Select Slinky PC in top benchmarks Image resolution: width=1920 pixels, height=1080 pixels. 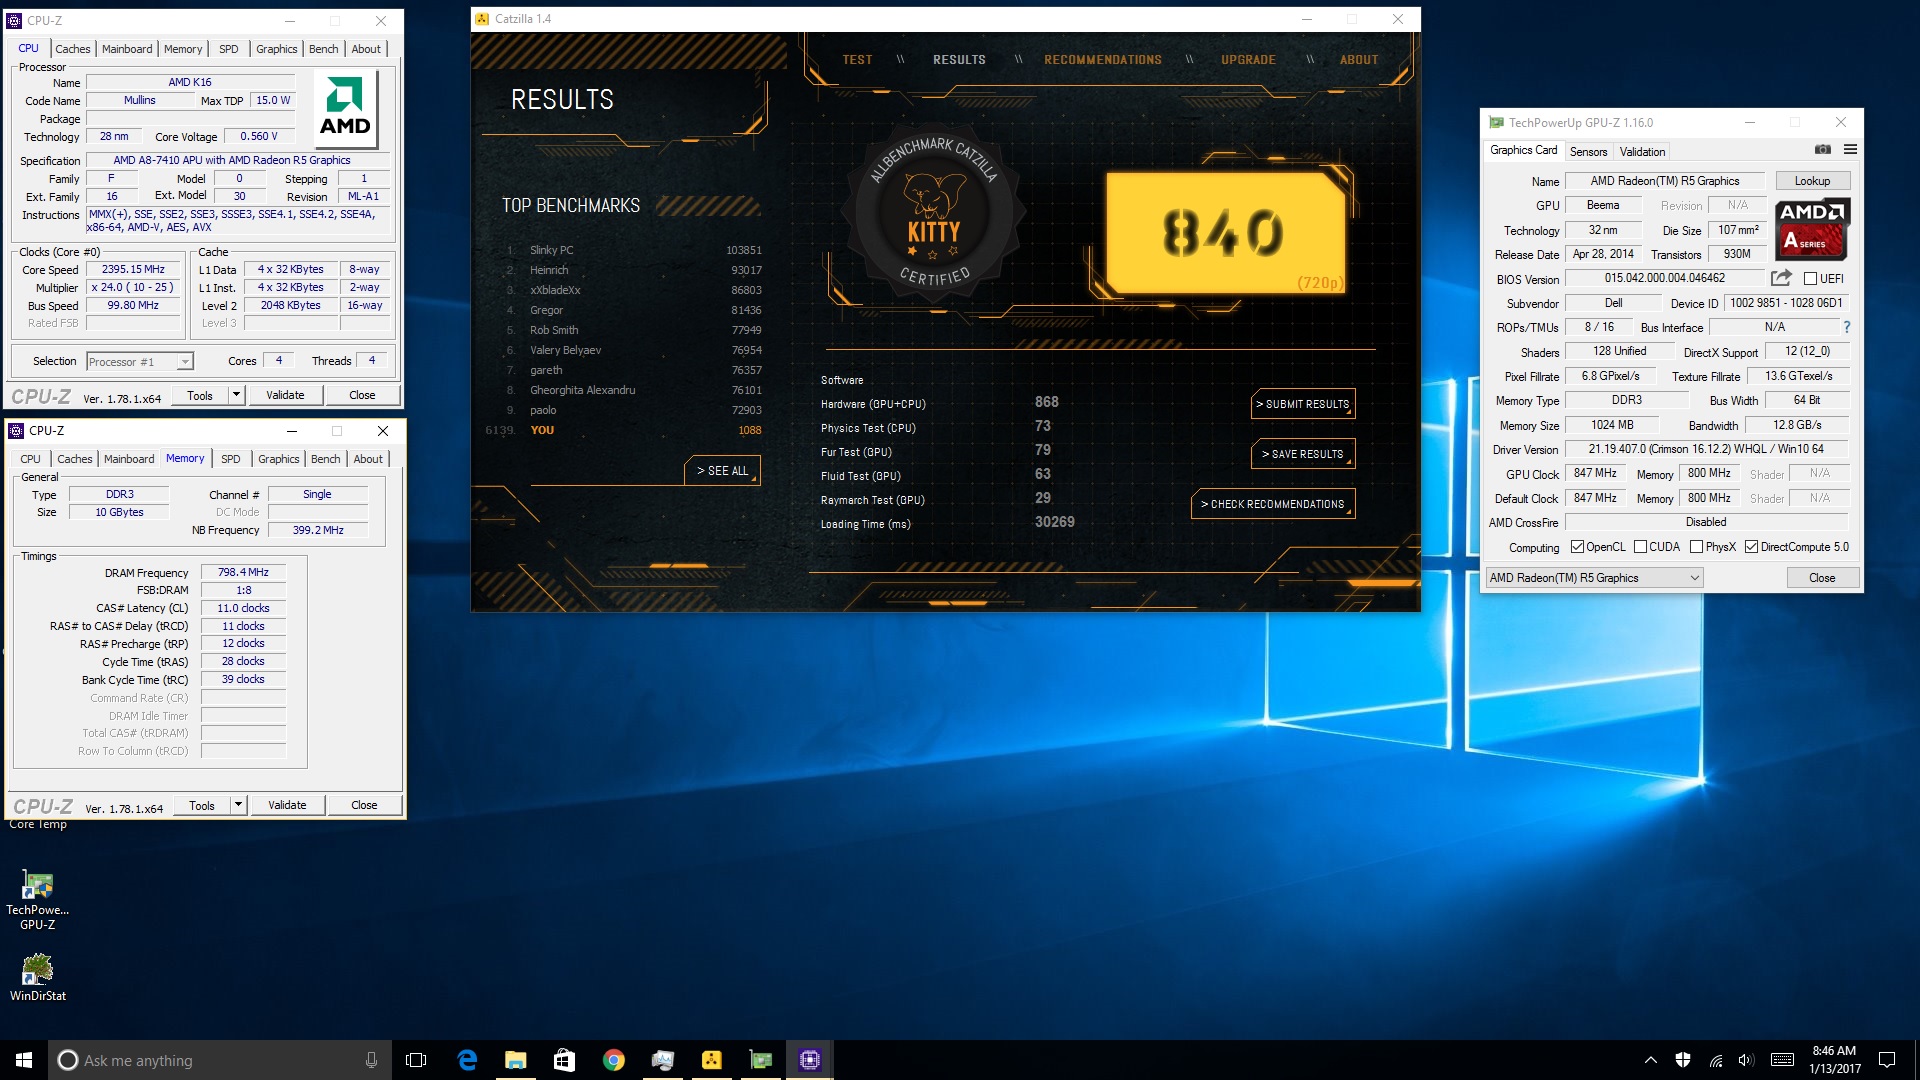[x=633, y=250]
